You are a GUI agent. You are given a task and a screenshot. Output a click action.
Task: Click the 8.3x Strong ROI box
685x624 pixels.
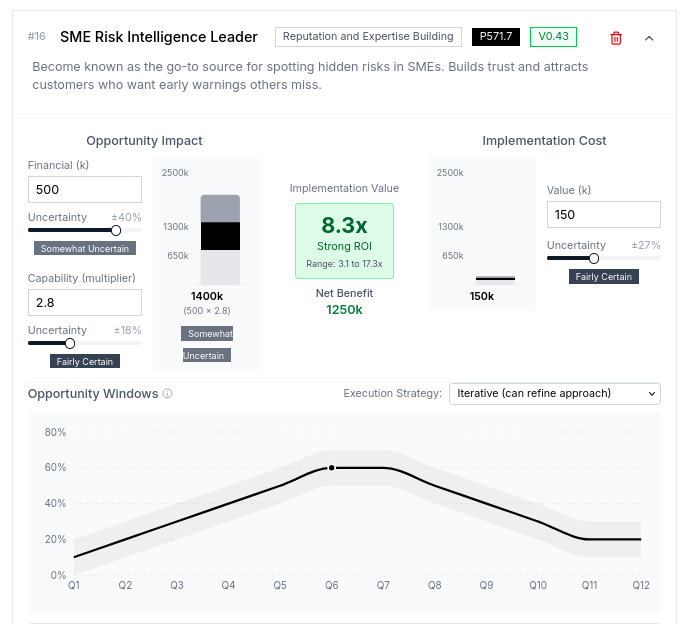coord(344,241)
